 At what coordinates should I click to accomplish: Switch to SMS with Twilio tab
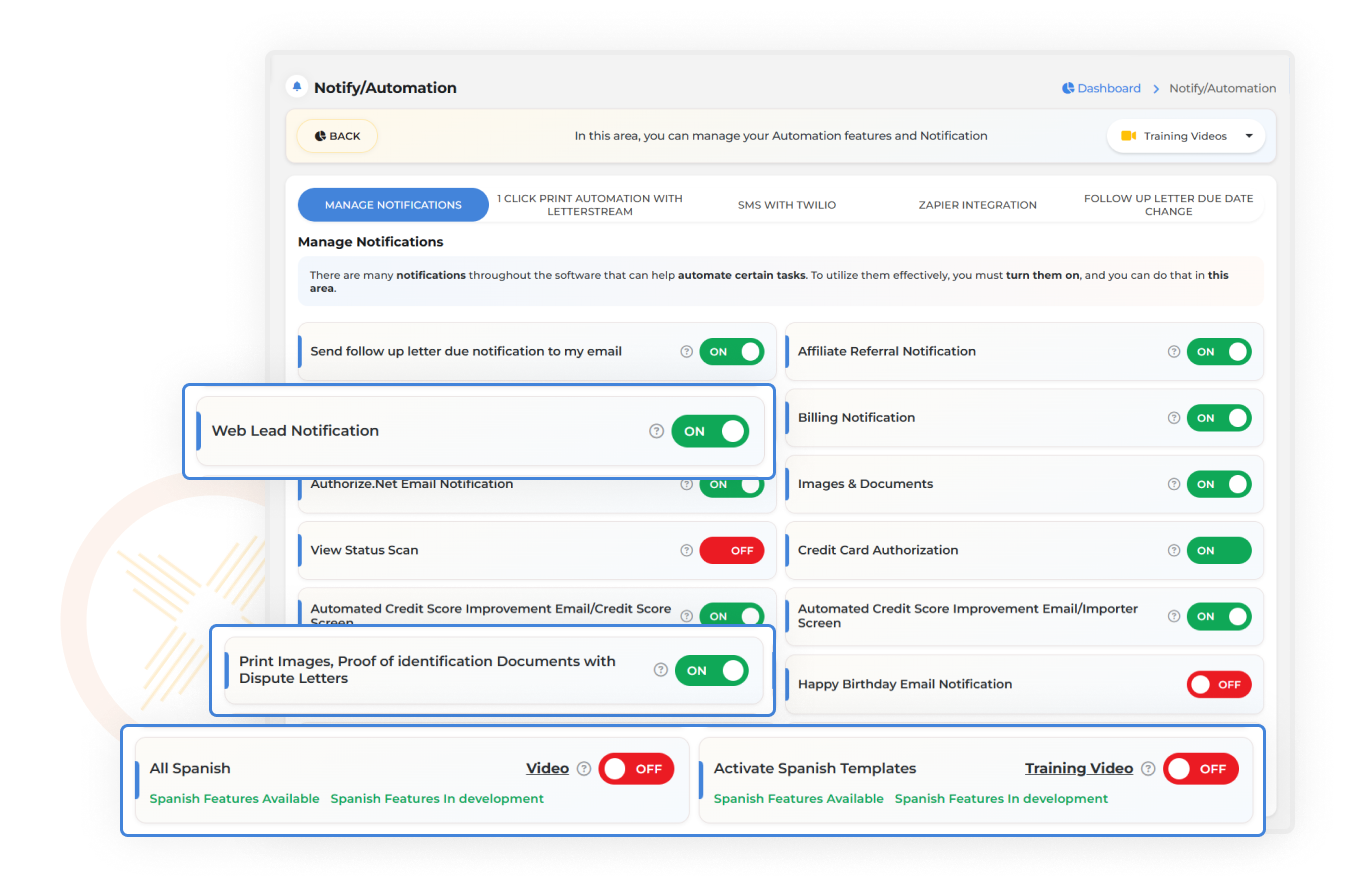pyautogui.click(x=786, y=205)
